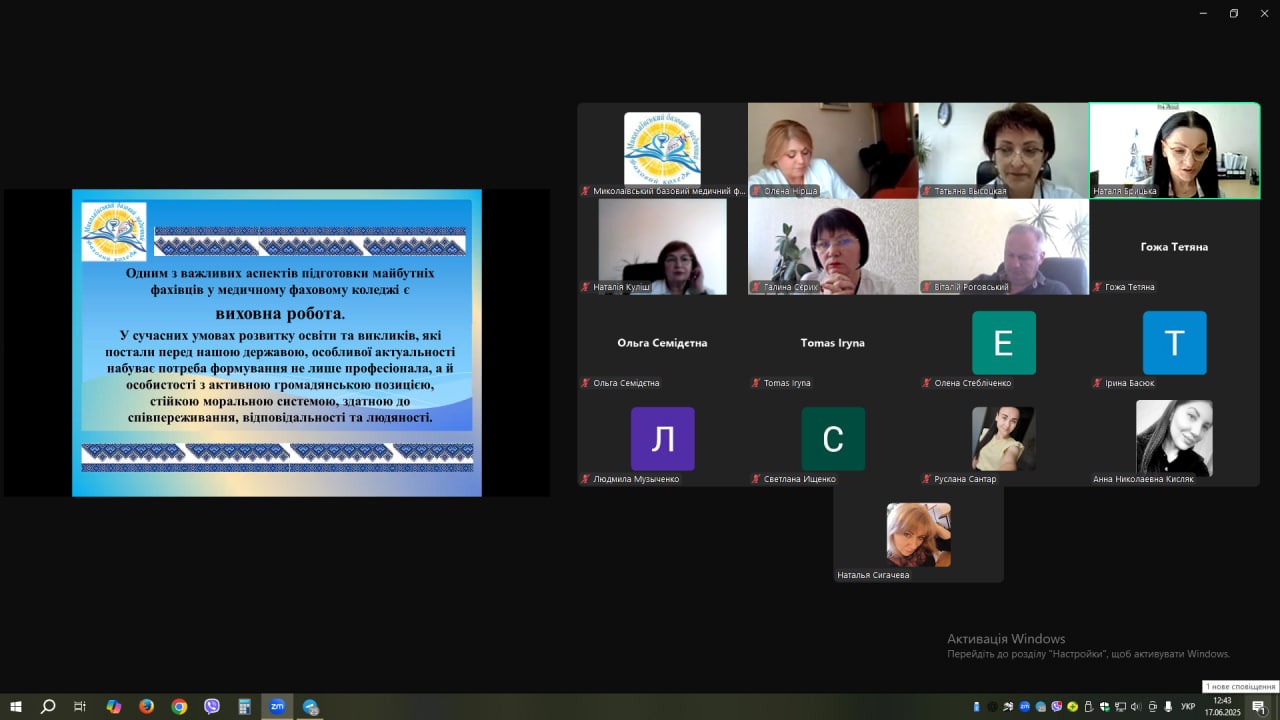This screenshot has width=1280, height=720.
Task: Launch Copilot from the taskbar
Action: (x=113, y=707)
